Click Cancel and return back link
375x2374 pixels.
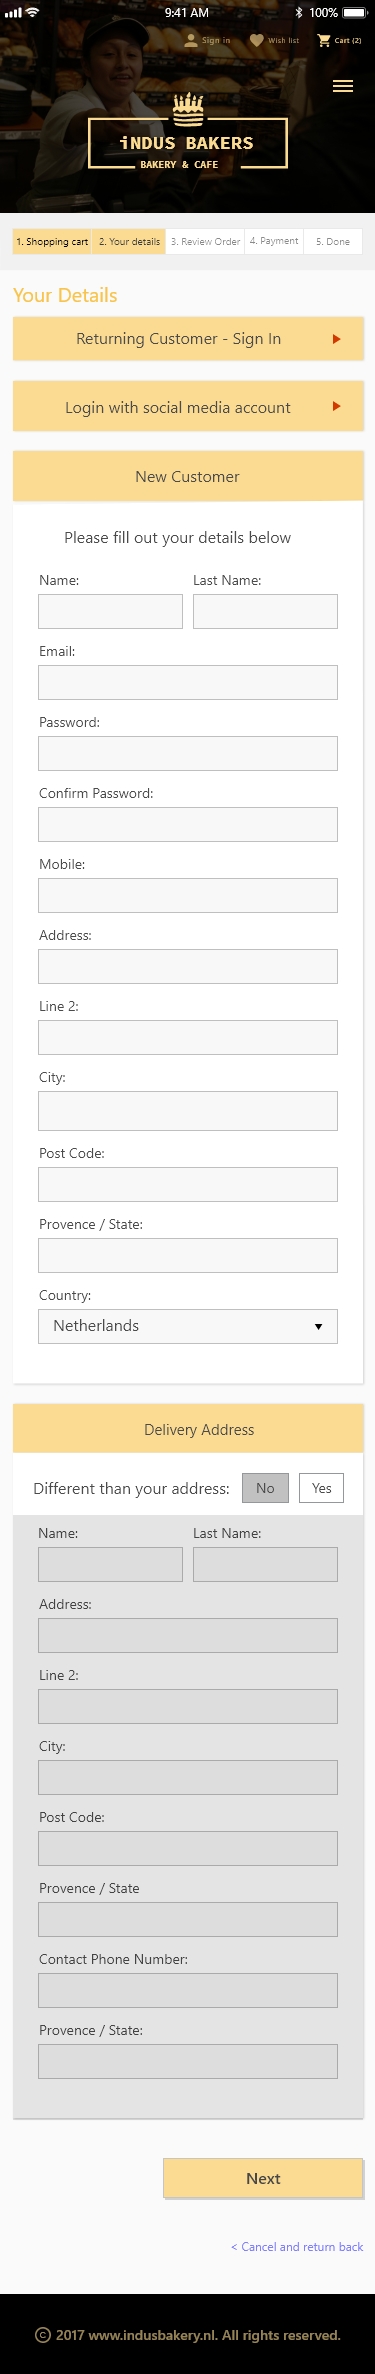point(297,2246)
